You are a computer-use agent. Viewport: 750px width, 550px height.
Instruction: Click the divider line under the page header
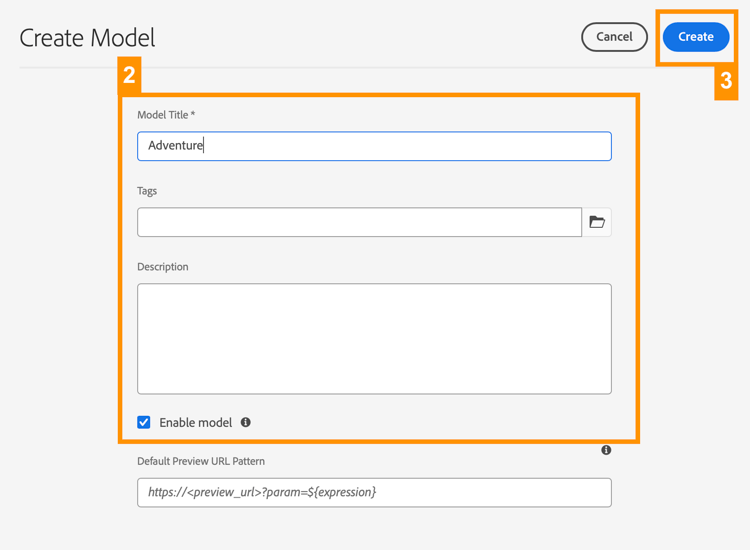tap(60, 68)
